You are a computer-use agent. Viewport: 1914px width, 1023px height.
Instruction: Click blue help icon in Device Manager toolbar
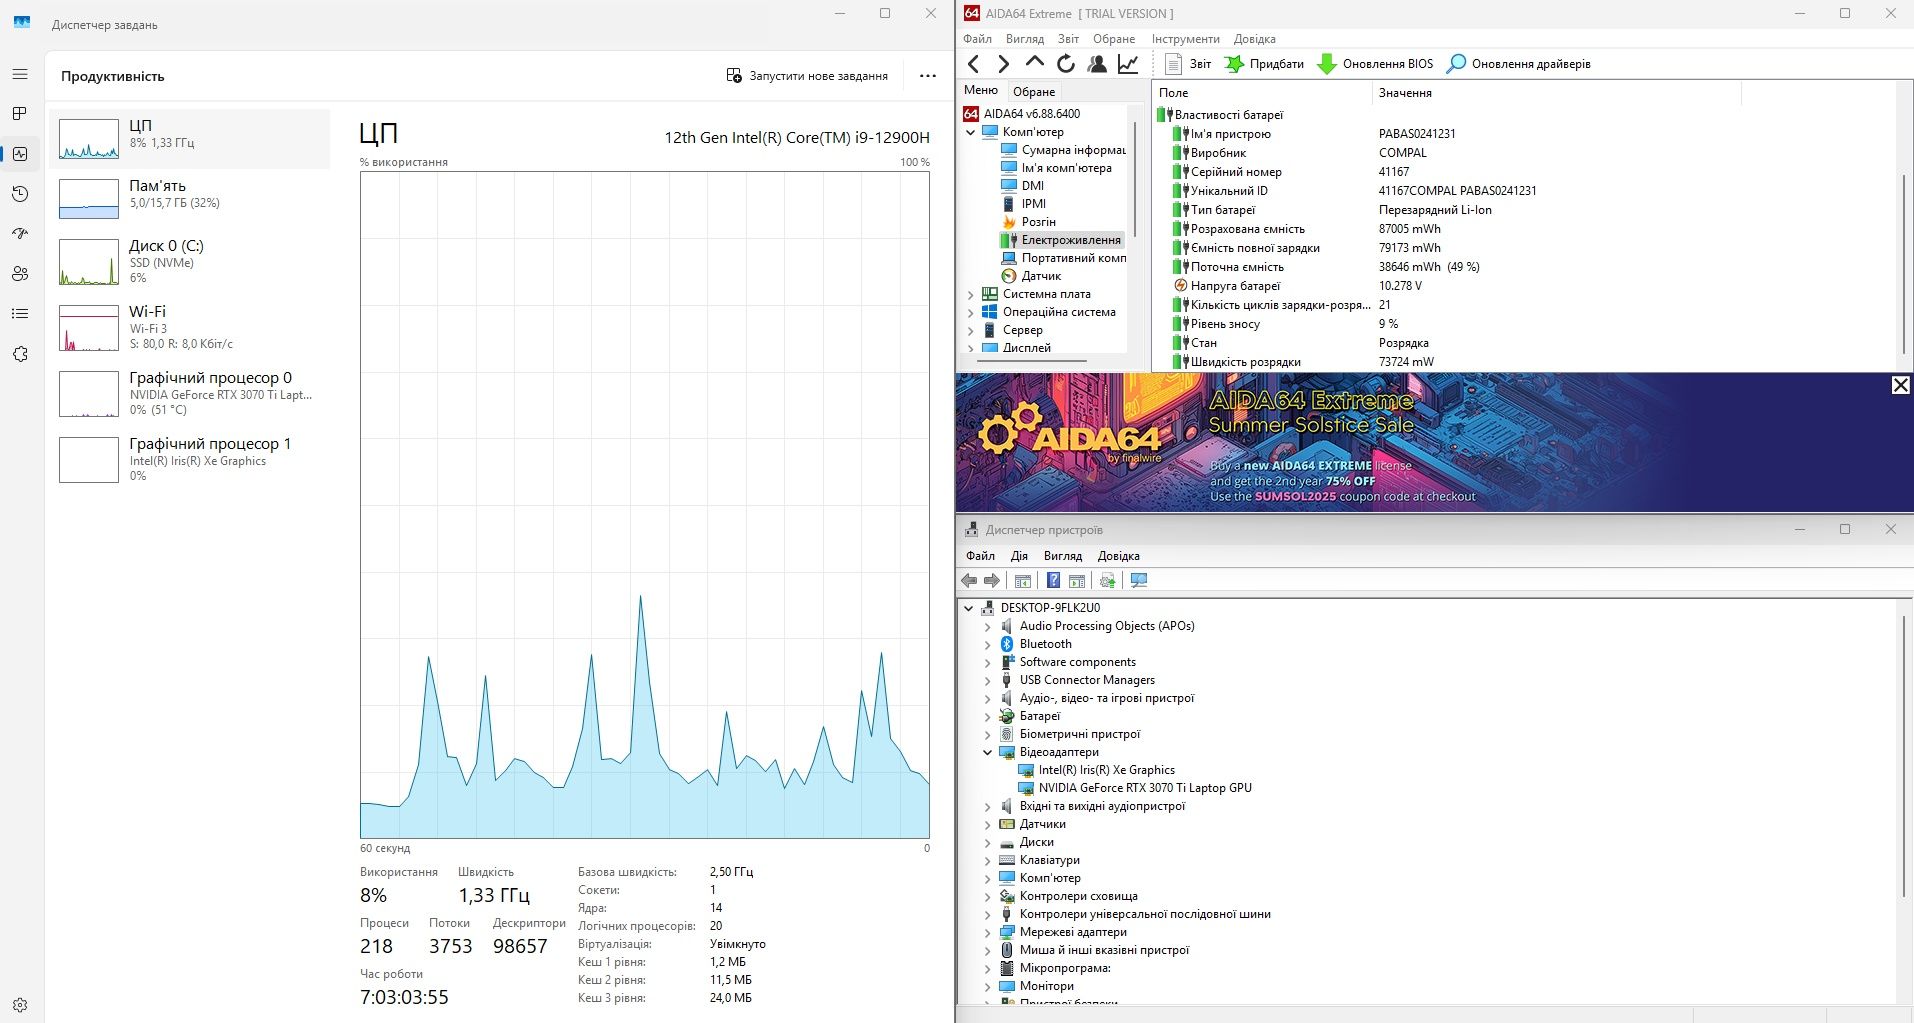point(1053,581)
